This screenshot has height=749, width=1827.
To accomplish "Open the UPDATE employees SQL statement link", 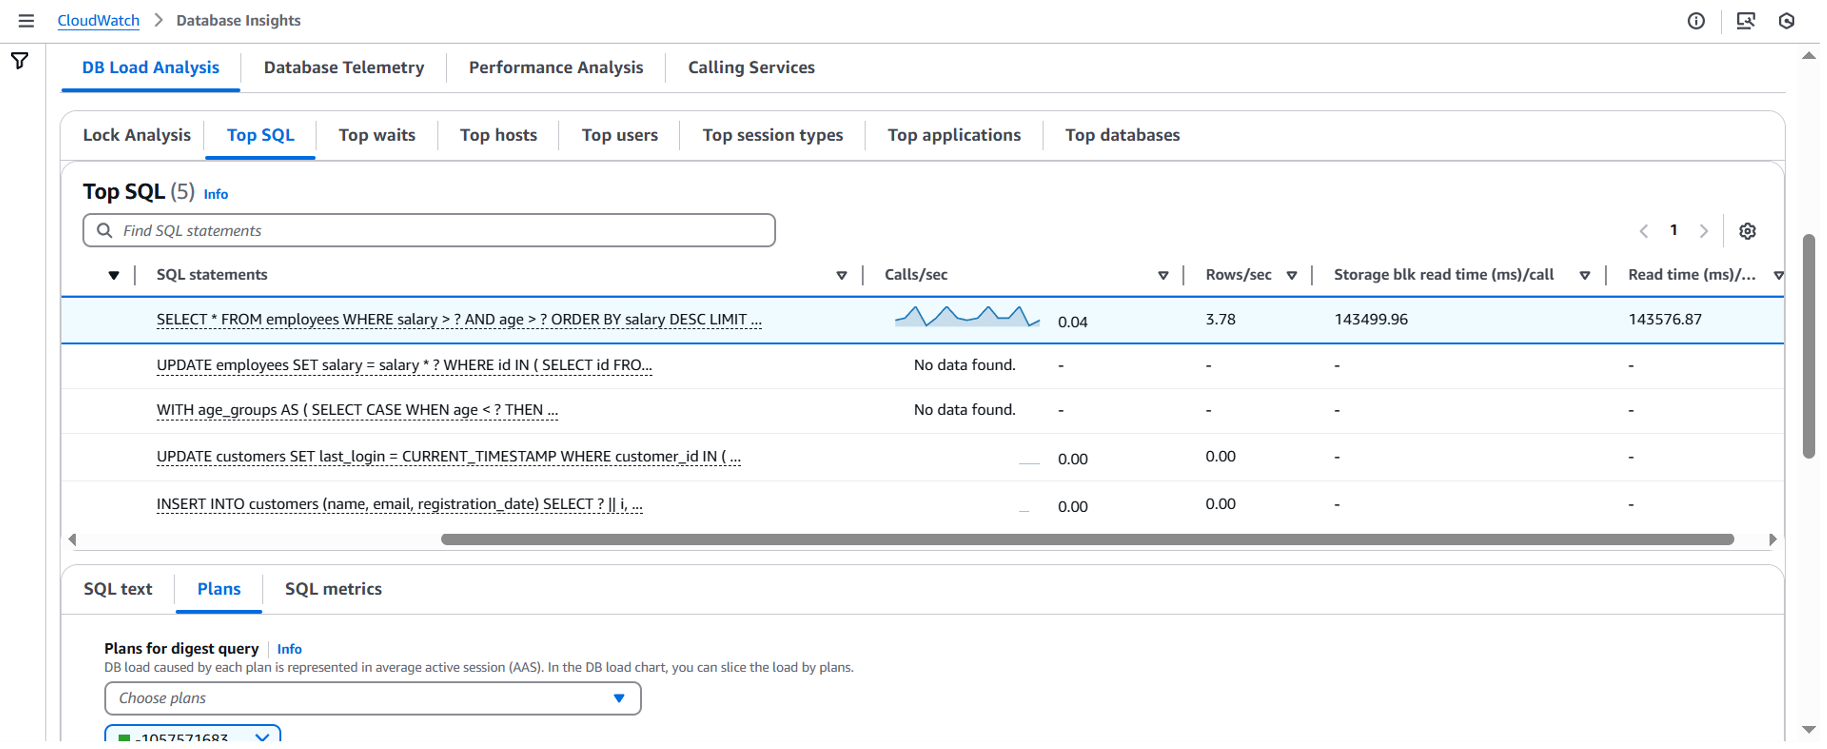I will pos(404,365).
